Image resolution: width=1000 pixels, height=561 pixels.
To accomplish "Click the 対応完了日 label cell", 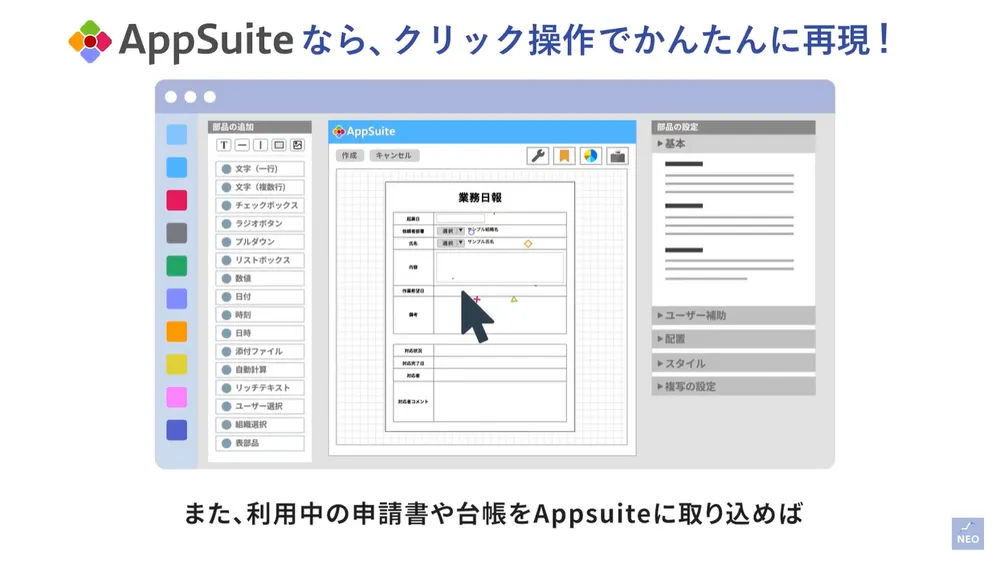I will tap(413, 363).
